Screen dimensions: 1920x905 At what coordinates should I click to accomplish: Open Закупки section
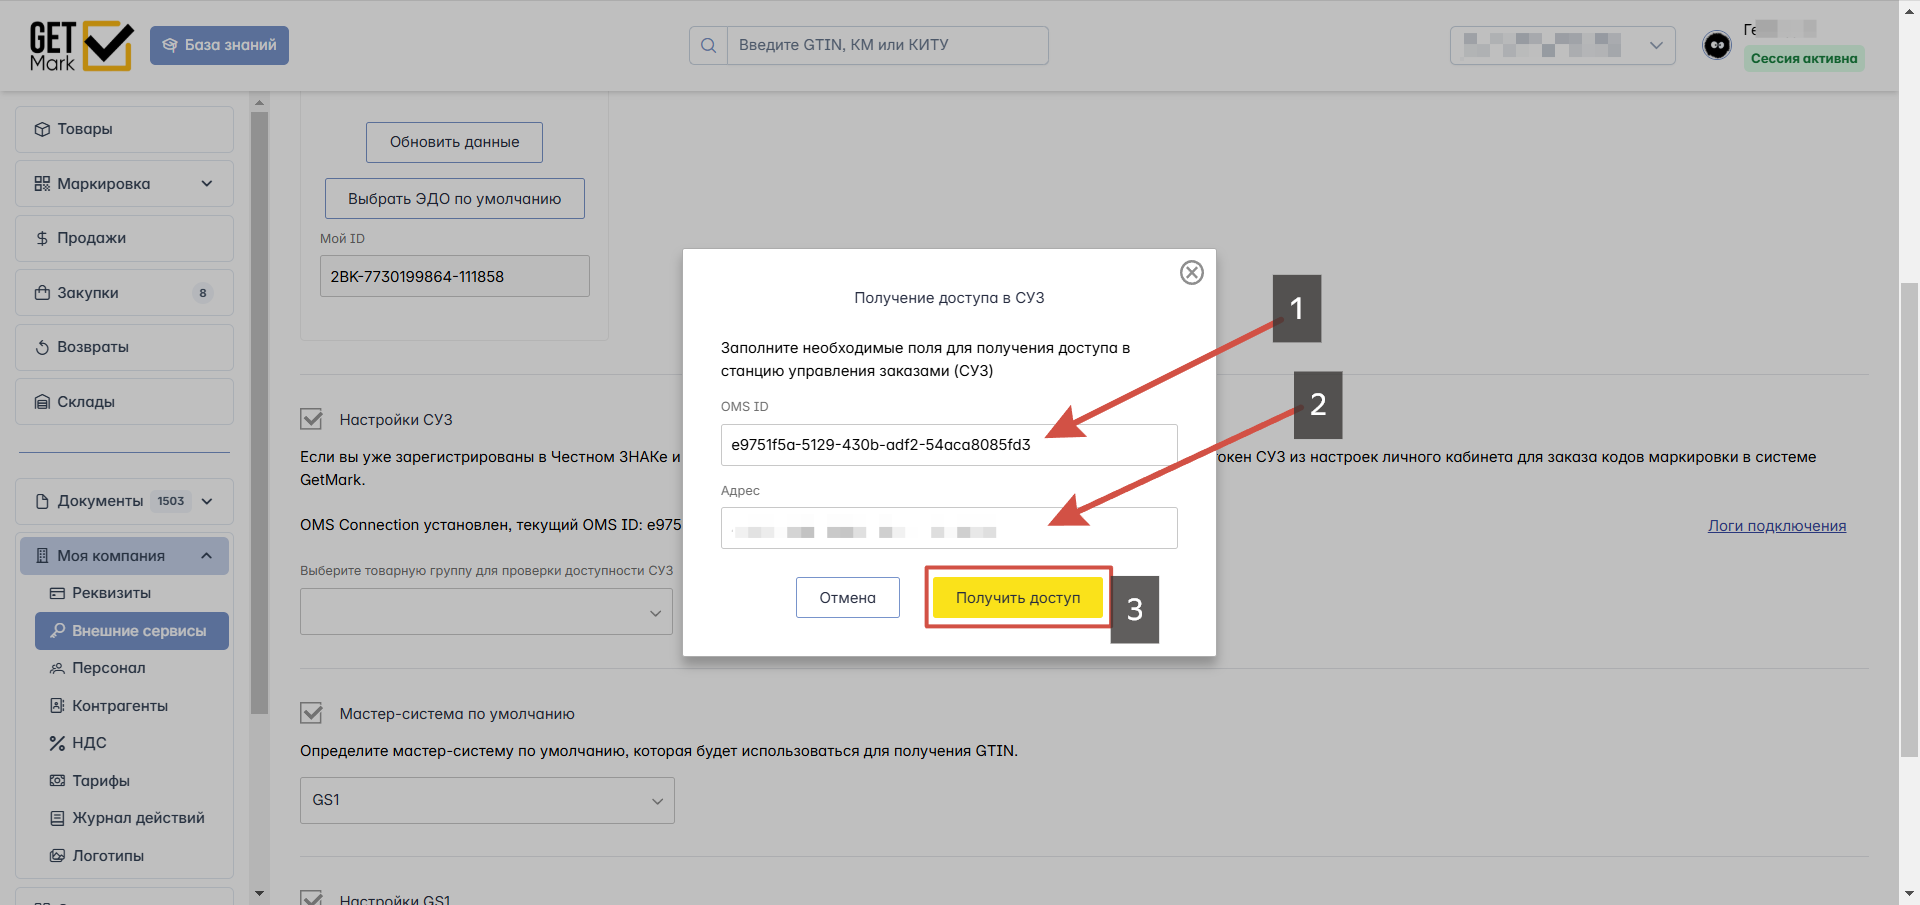[x=125, y=293]
